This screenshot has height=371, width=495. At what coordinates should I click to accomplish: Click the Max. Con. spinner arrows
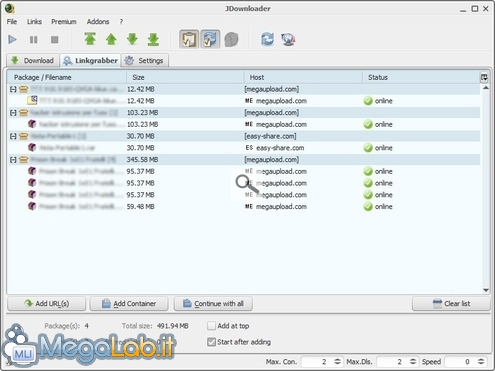(x=337, y=362)
